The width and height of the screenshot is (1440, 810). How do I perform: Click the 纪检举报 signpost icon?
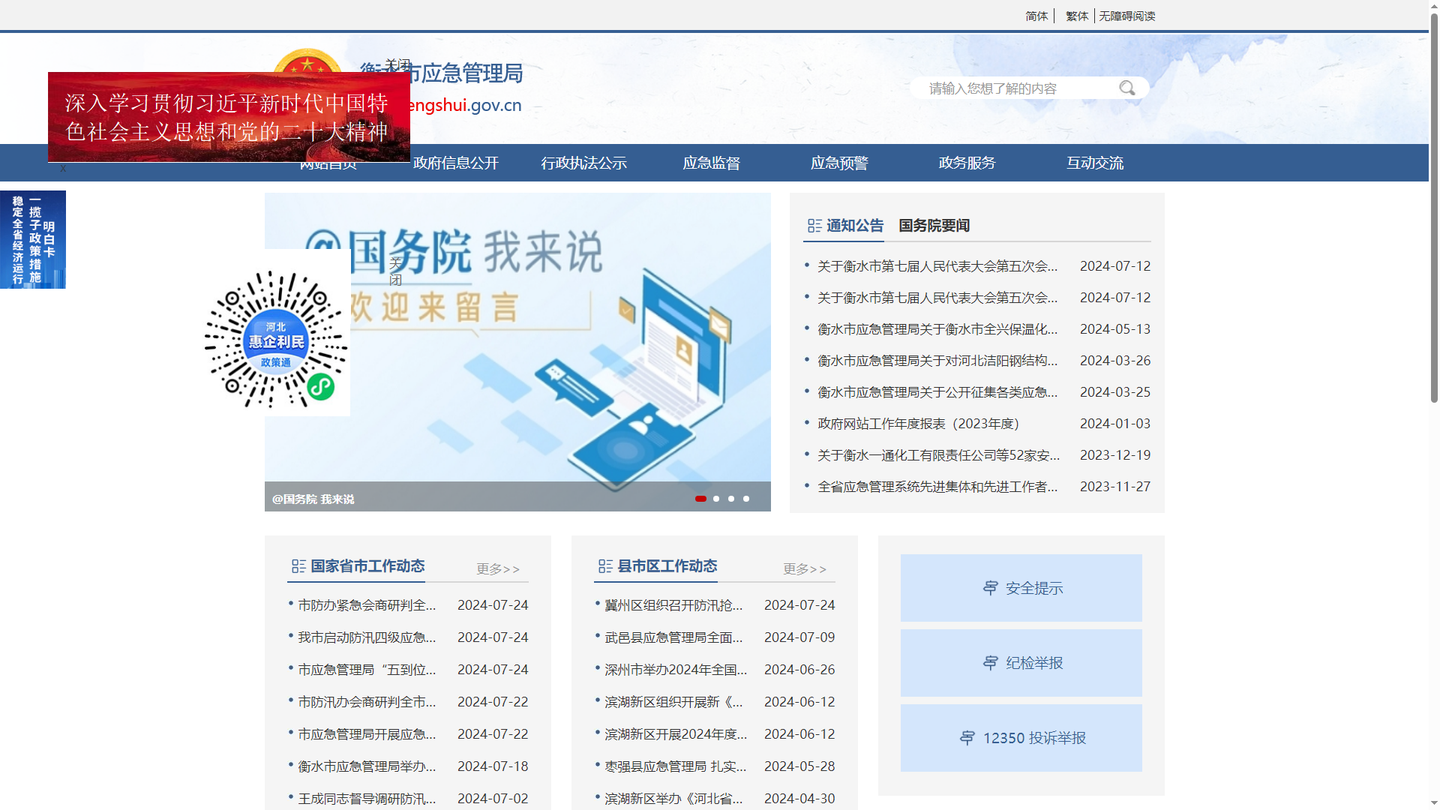(x=990, y=663)
